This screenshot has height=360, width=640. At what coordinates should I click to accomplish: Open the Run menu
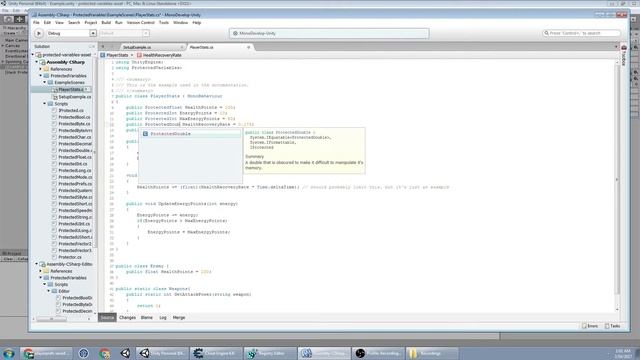[119, 22]
